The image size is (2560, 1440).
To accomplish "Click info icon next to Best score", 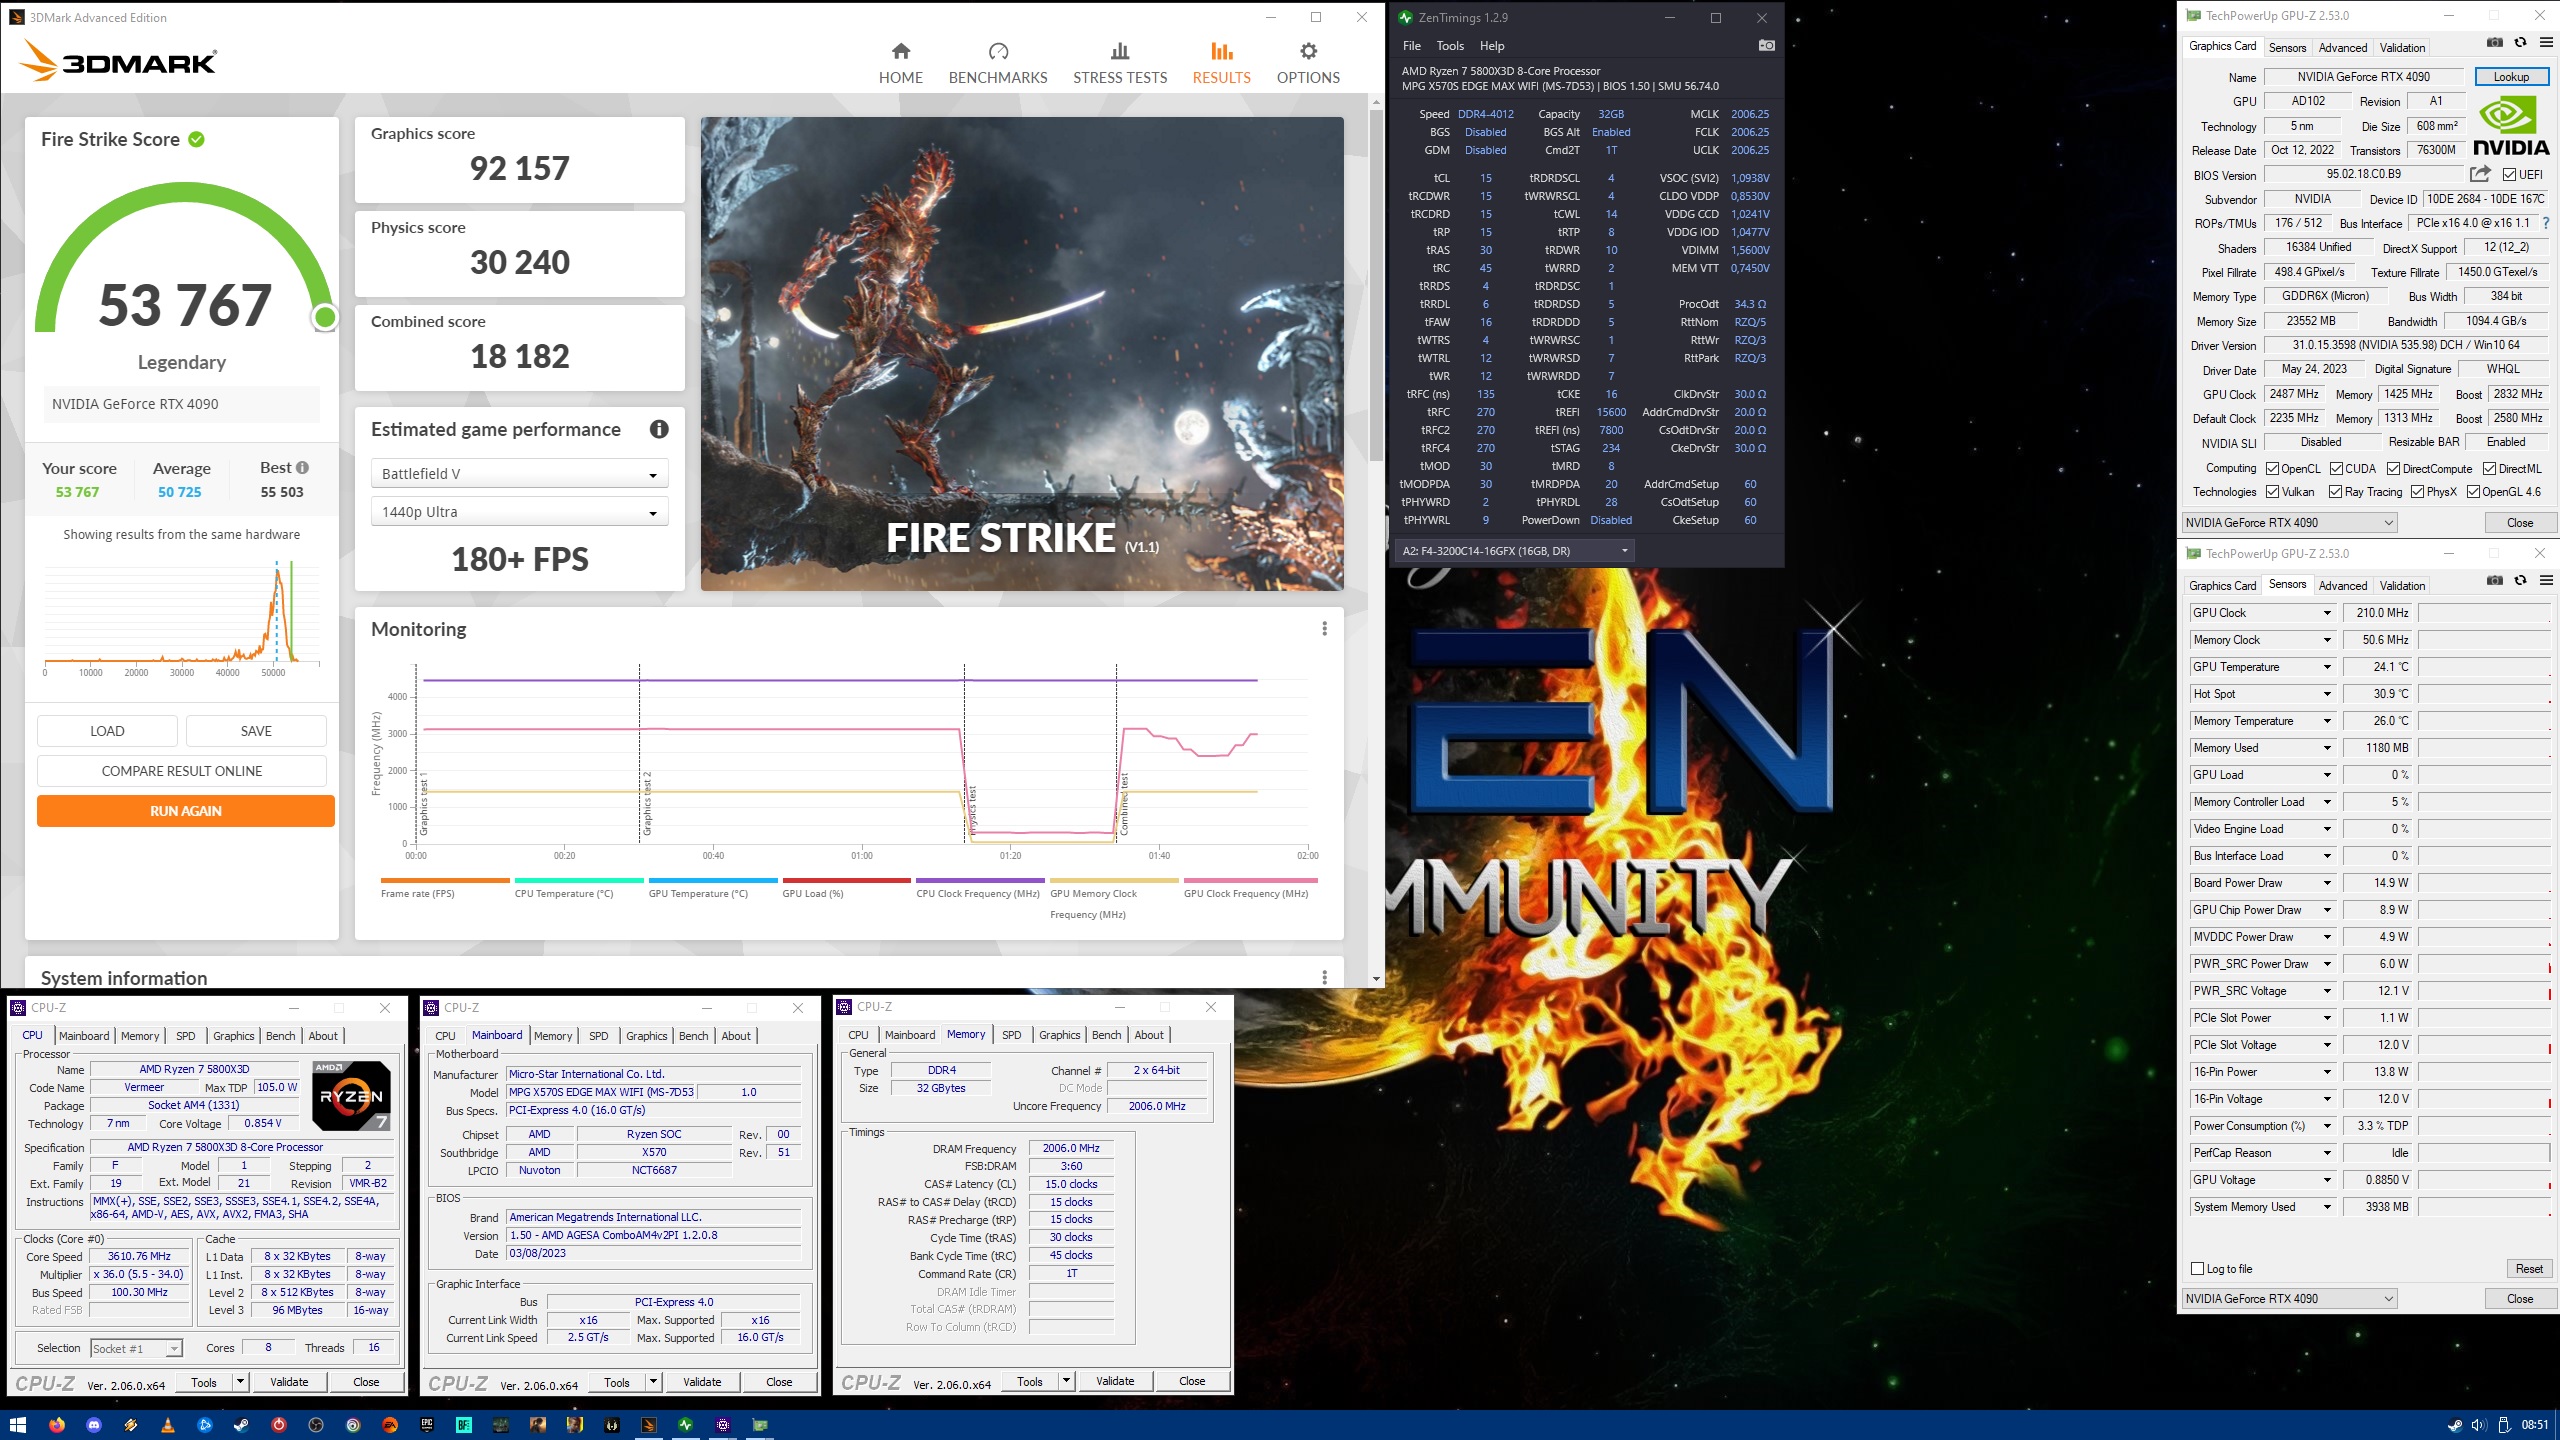I will 303,467.
